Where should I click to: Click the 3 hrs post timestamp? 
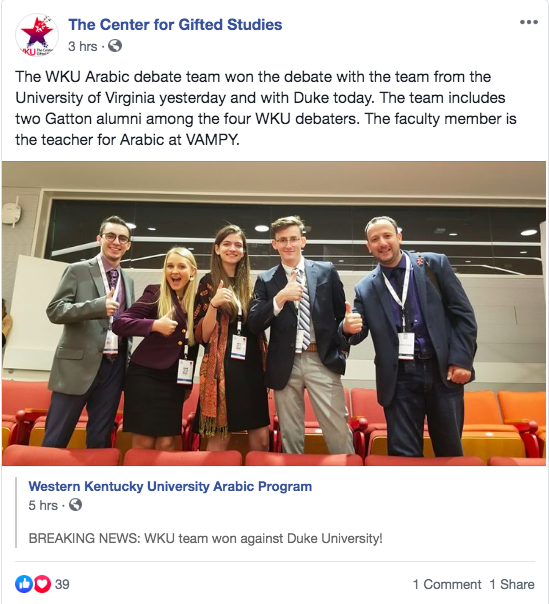(82, 46)
